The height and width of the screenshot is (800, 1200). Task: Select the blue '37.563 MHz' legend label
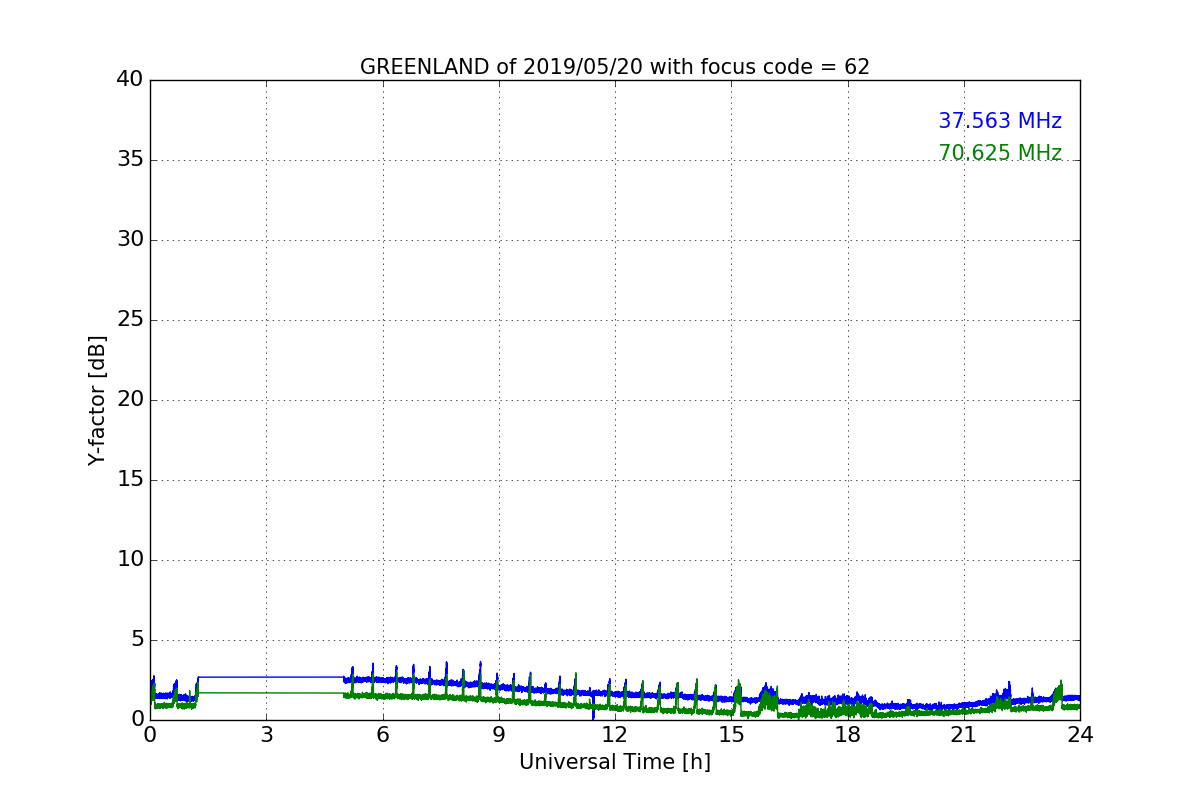1000,121
